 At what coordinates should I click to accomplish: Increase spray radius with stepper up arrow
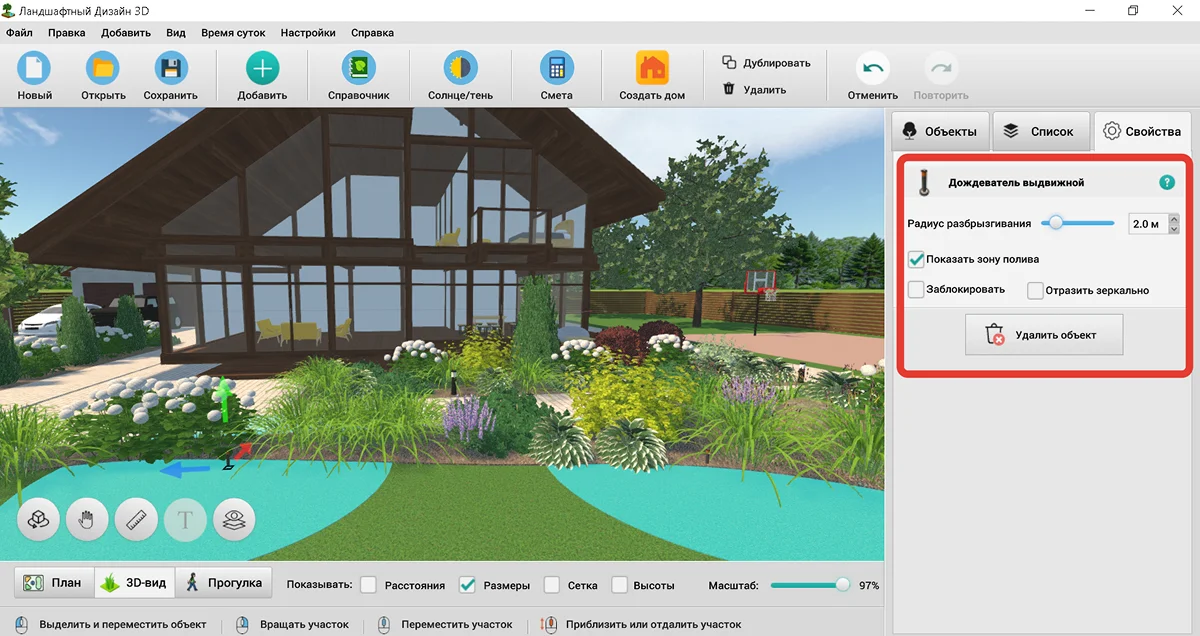click(x=1173, y=219)
